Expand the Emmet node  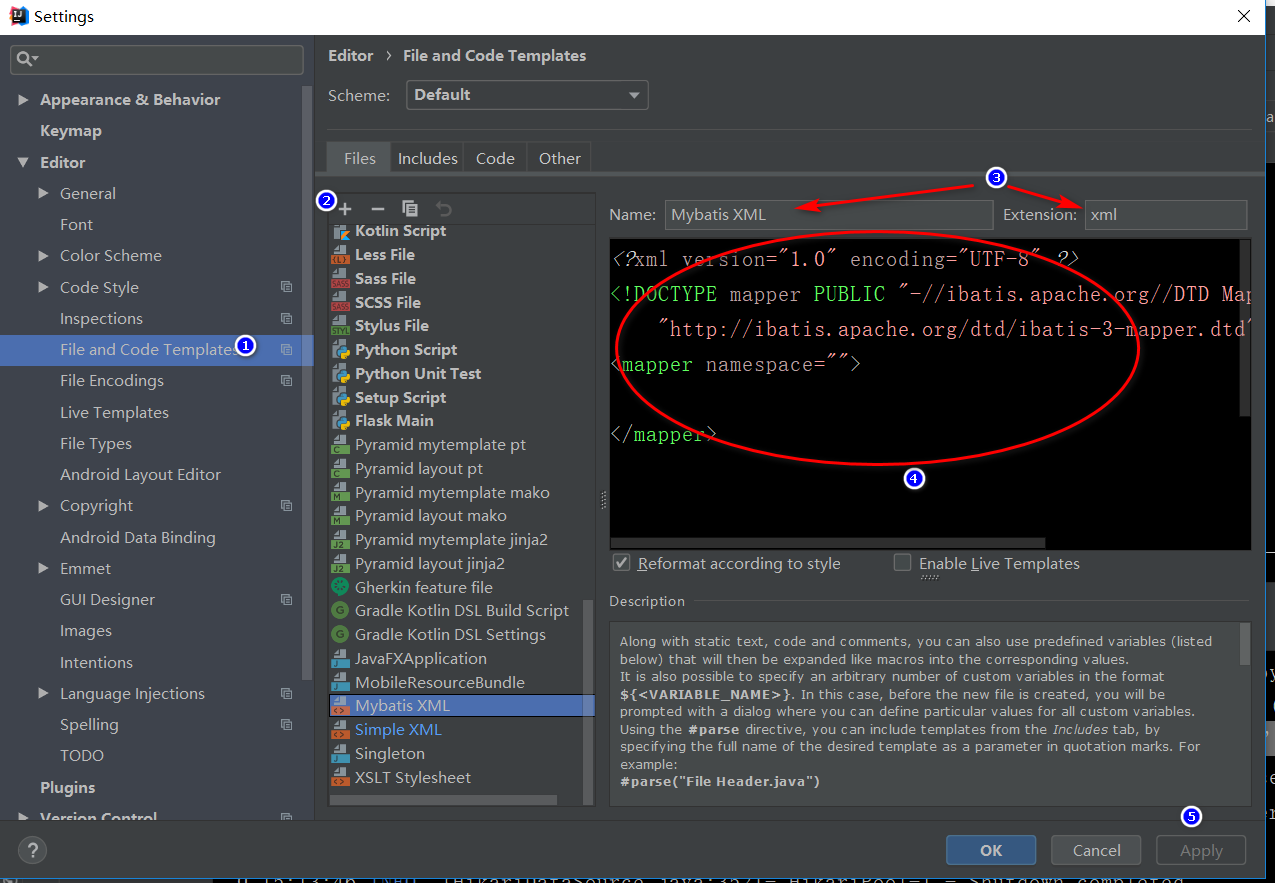click(x=43, y=569)
